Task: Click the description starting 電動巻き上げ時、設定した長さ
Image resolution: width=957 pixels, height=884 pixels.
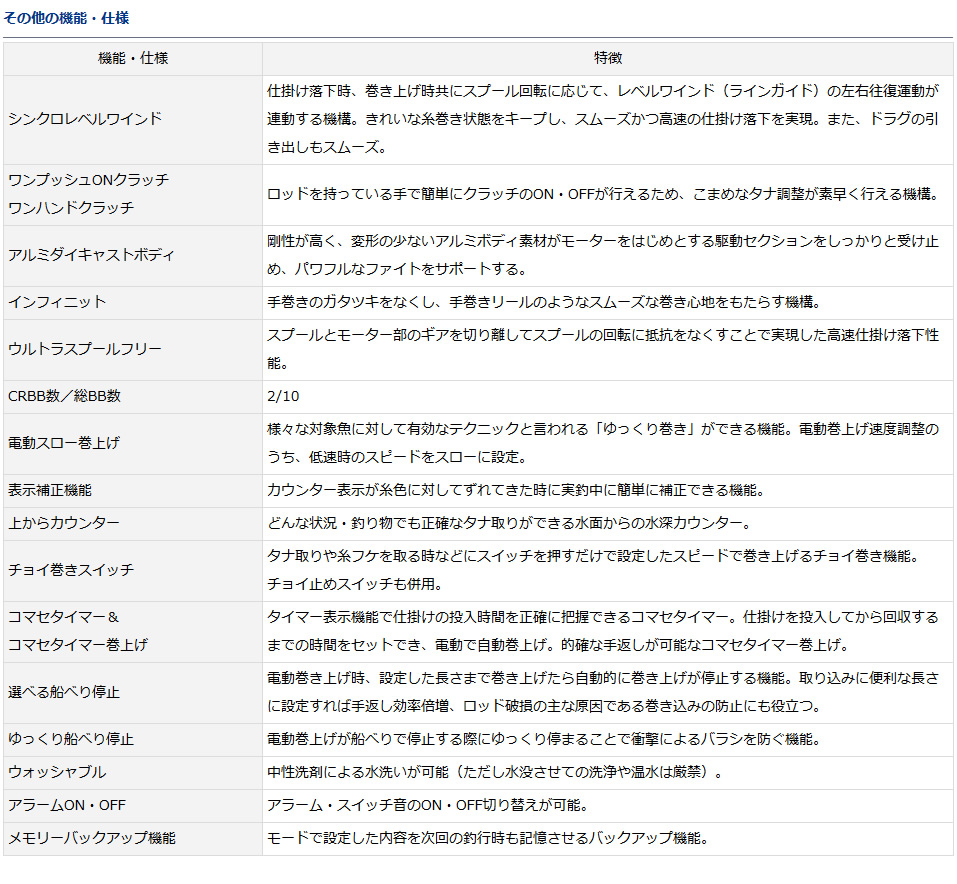Action: click(603, 692)
